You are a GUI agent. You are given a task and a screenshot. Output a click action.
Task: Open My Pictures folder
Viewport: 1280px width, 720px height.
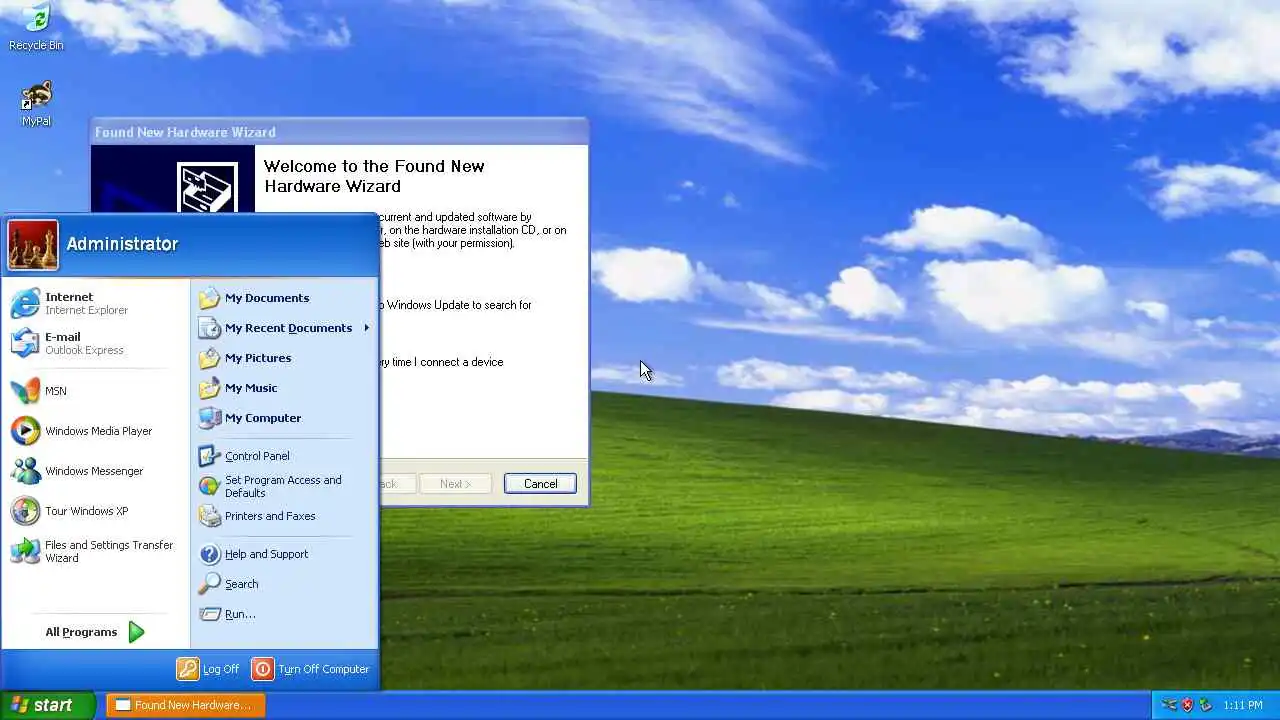click(x=284, y=358)
